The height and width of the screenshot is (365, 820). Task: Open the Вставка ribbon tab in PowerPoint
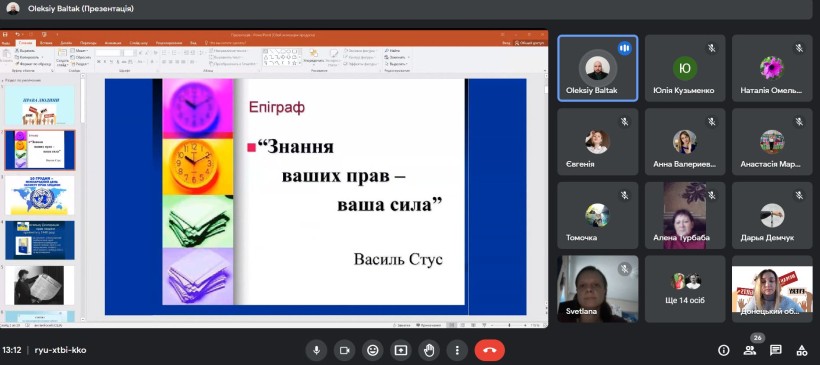coord(46,43)
